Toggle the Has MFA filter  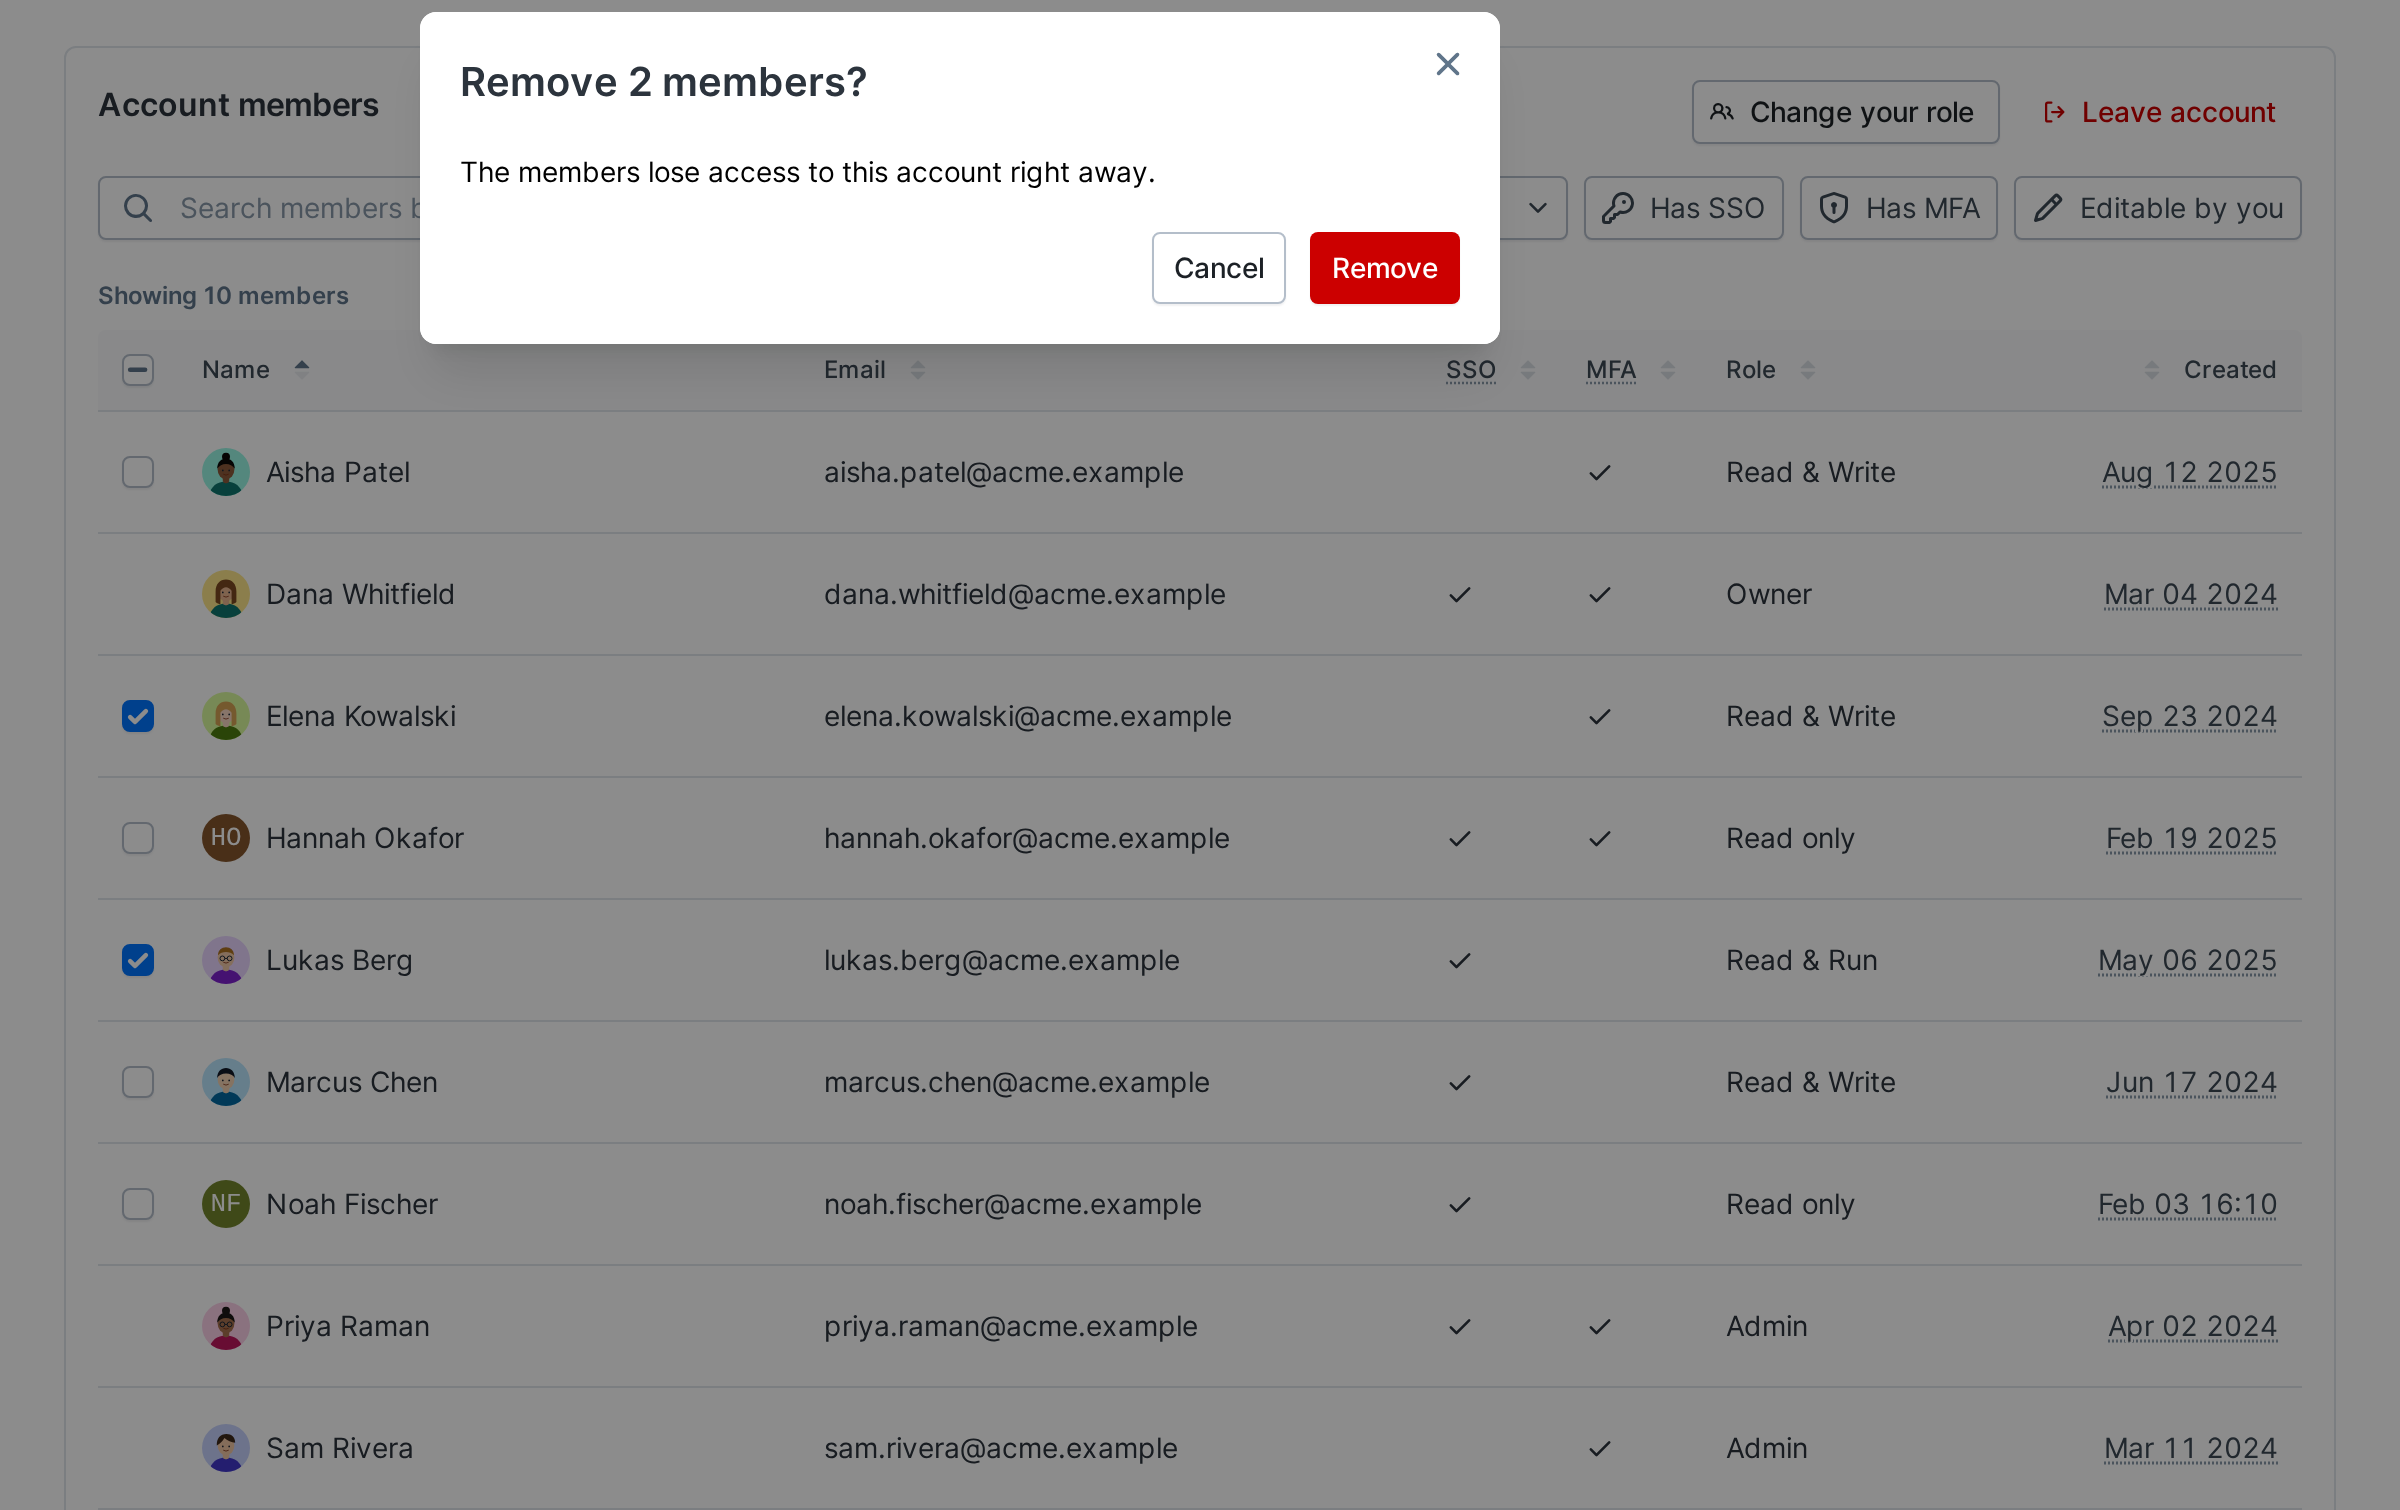point(1898,208)
